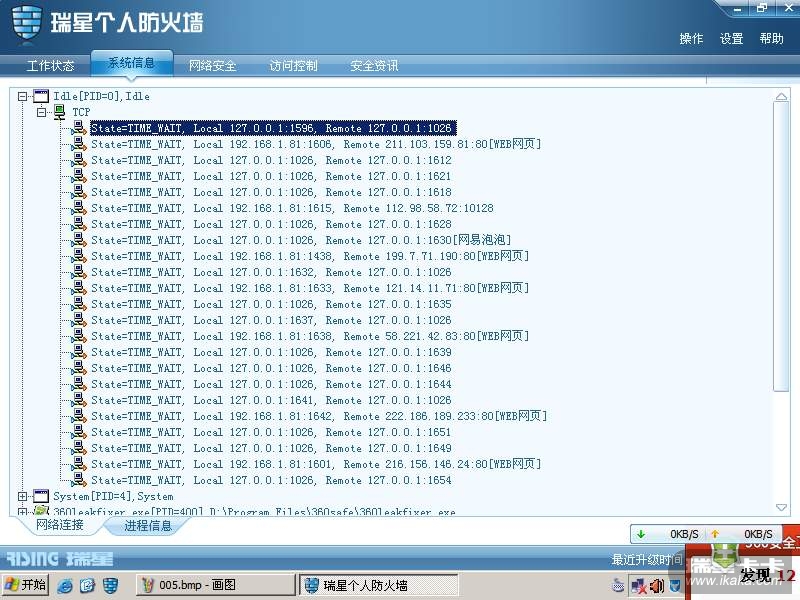The image size is (800, 600).
Task: Show the 网络连接 bottom tab
Action: [60, 525]
